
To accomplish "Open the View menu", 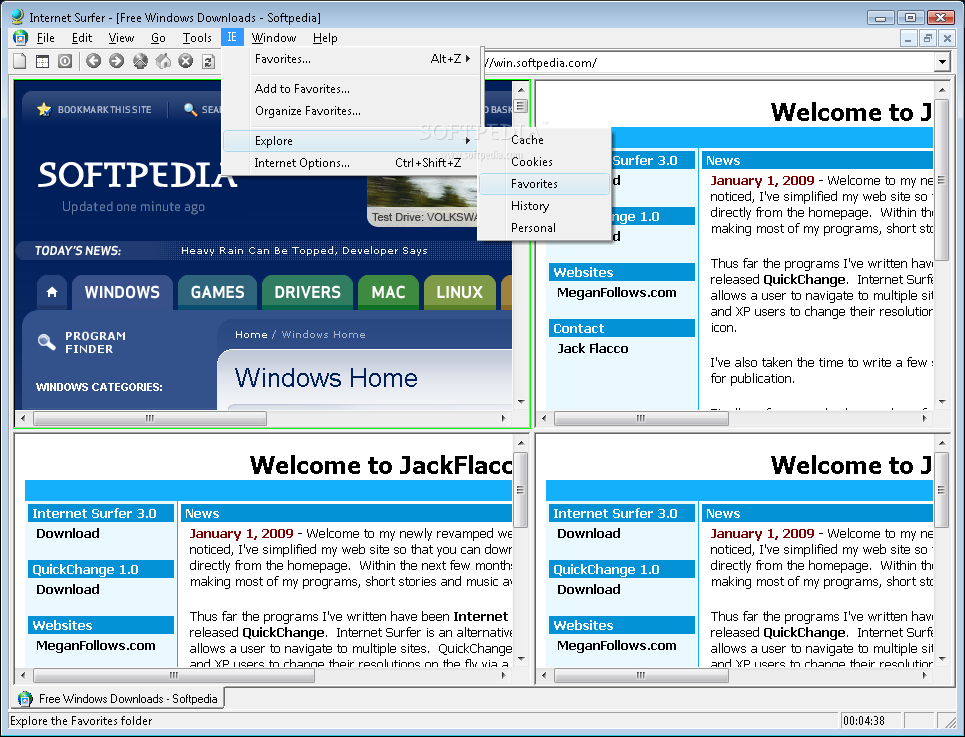I will 121,38.
